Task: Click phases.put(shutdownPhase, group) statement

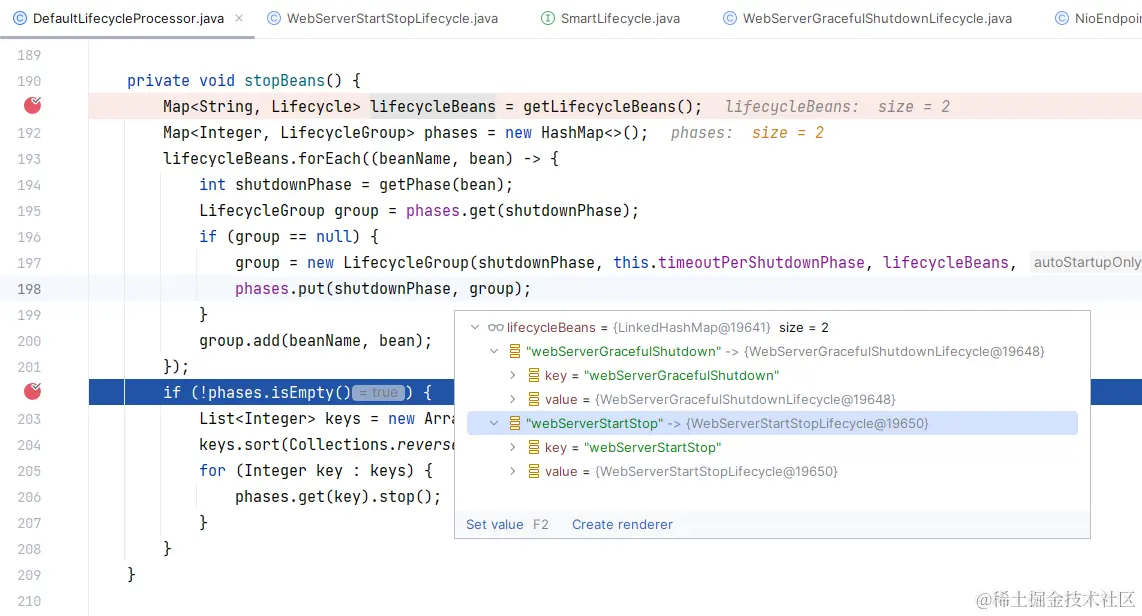Action: pos(383,289)
